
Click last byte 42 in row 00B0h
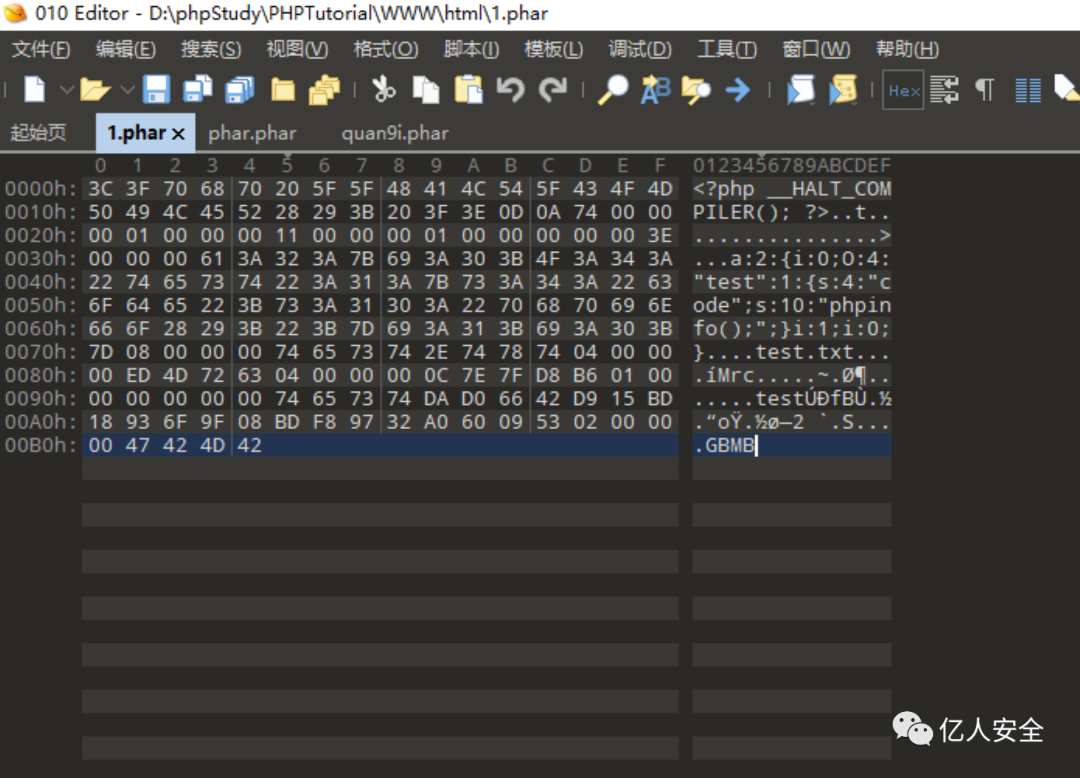coord(249,445)
